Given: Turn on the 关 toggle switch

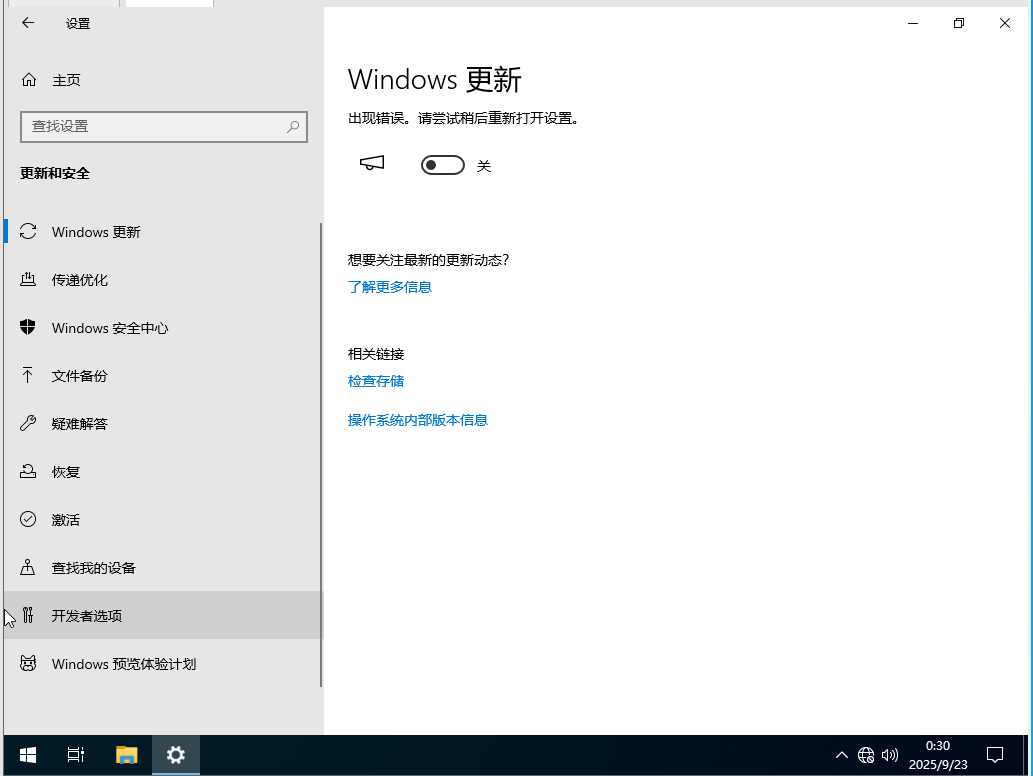Looking at the screenshot, I should pyautogui.click(x=443, y=165).
